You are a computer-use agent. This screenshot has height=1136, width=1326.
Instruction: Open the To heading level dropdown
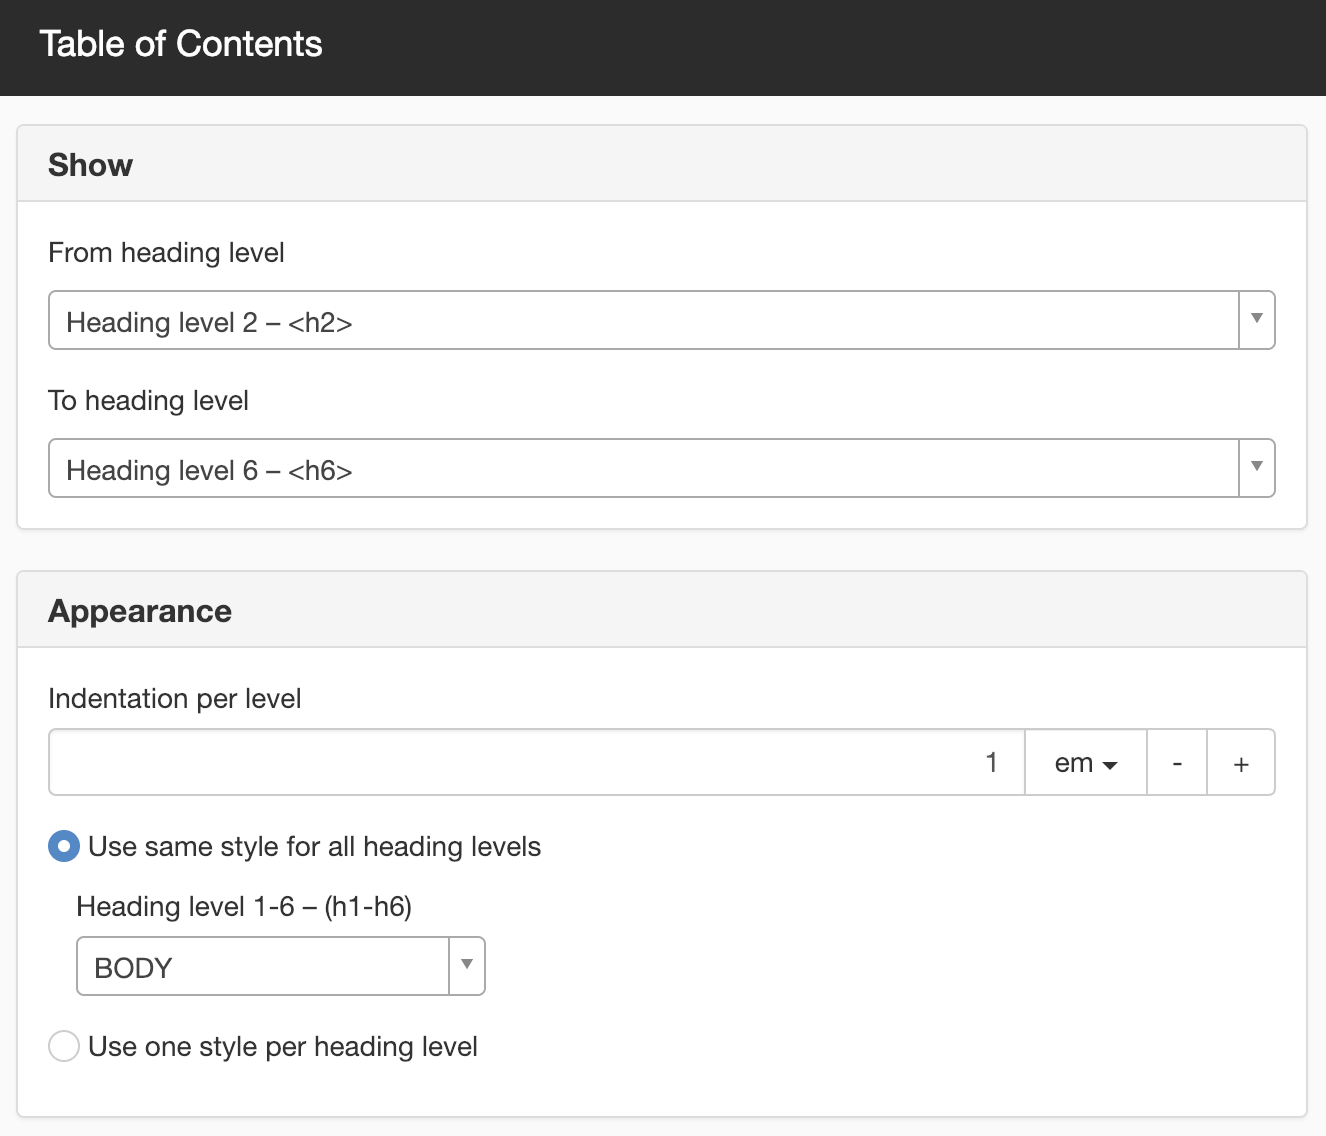[x=661, y=468]
